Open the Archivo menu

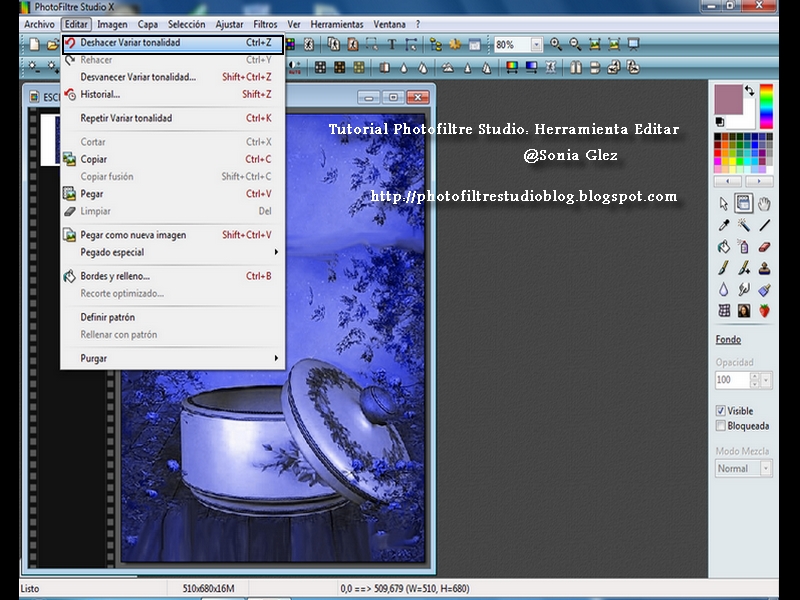pos(39,24)
